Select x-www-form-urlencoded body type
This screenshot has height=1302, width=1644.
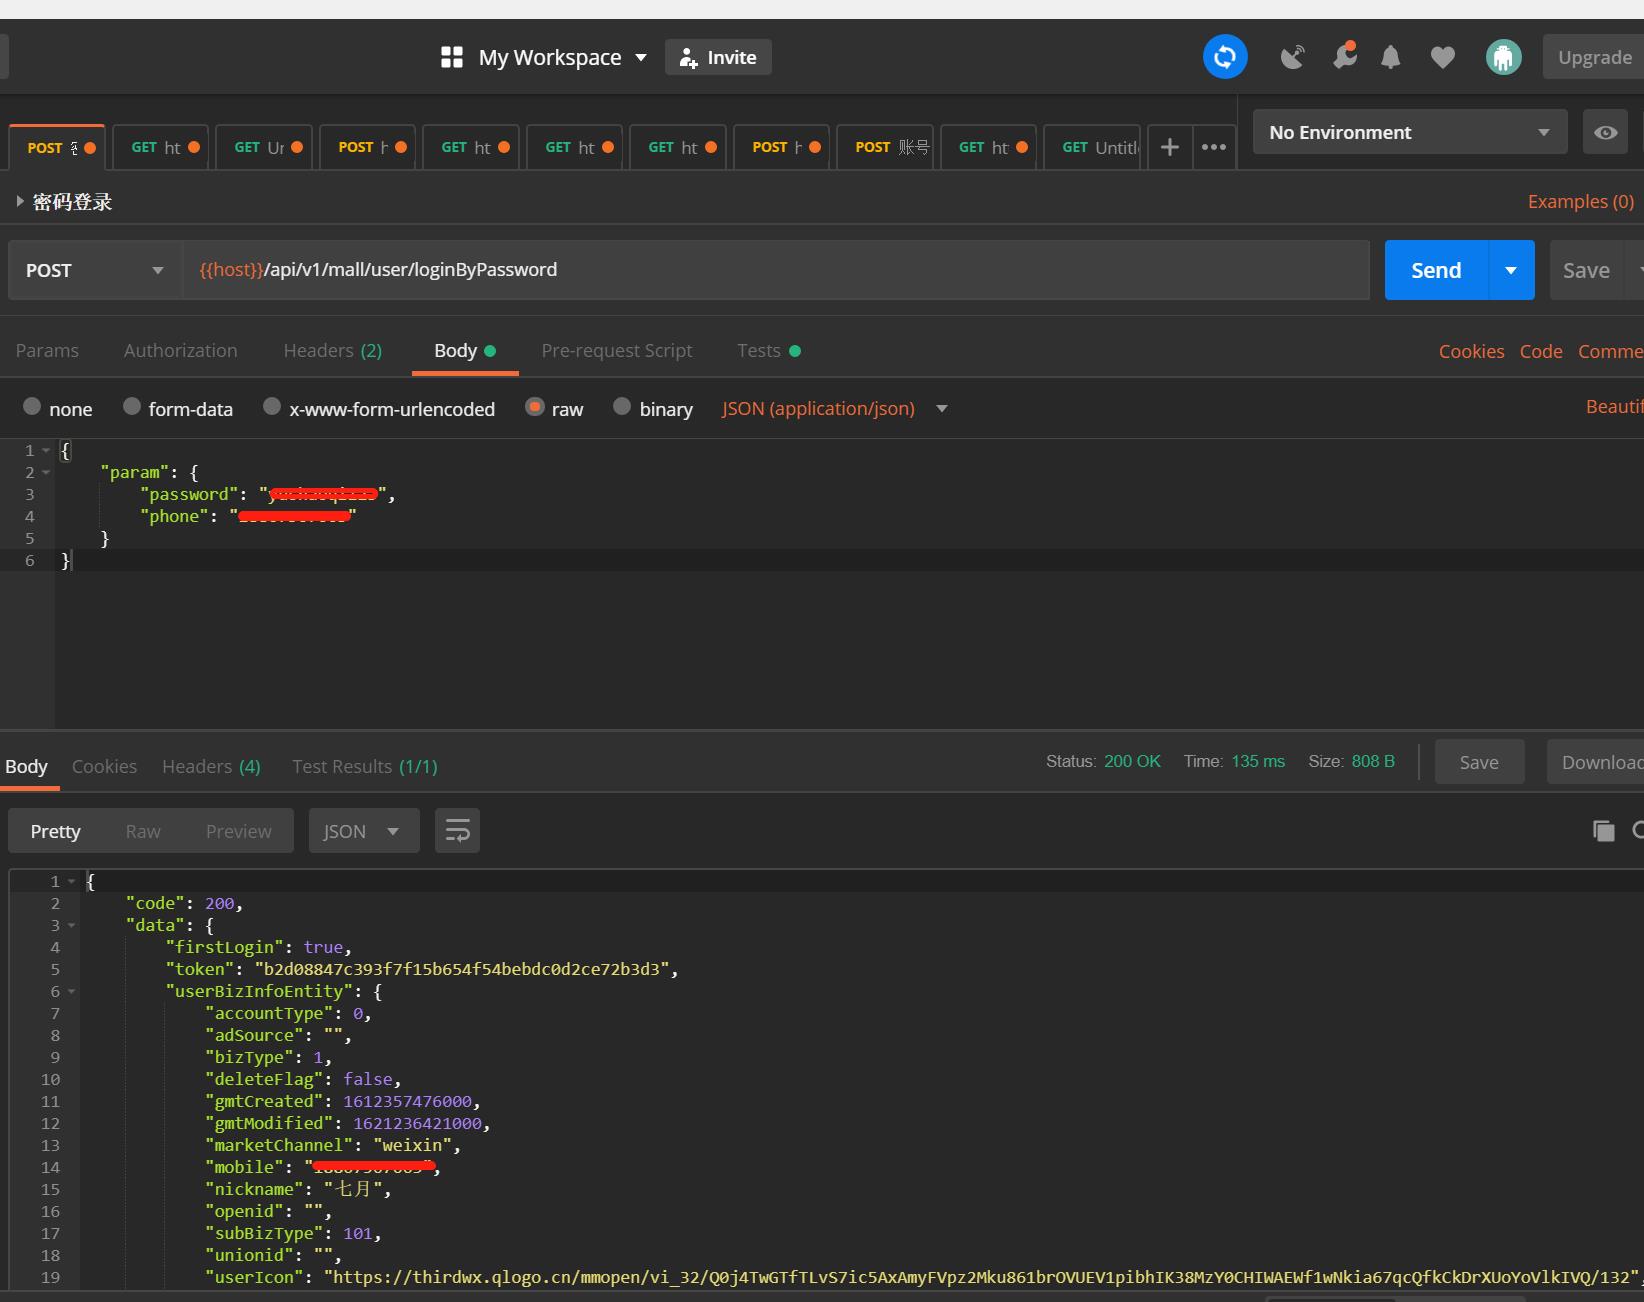tap(271, 406)
